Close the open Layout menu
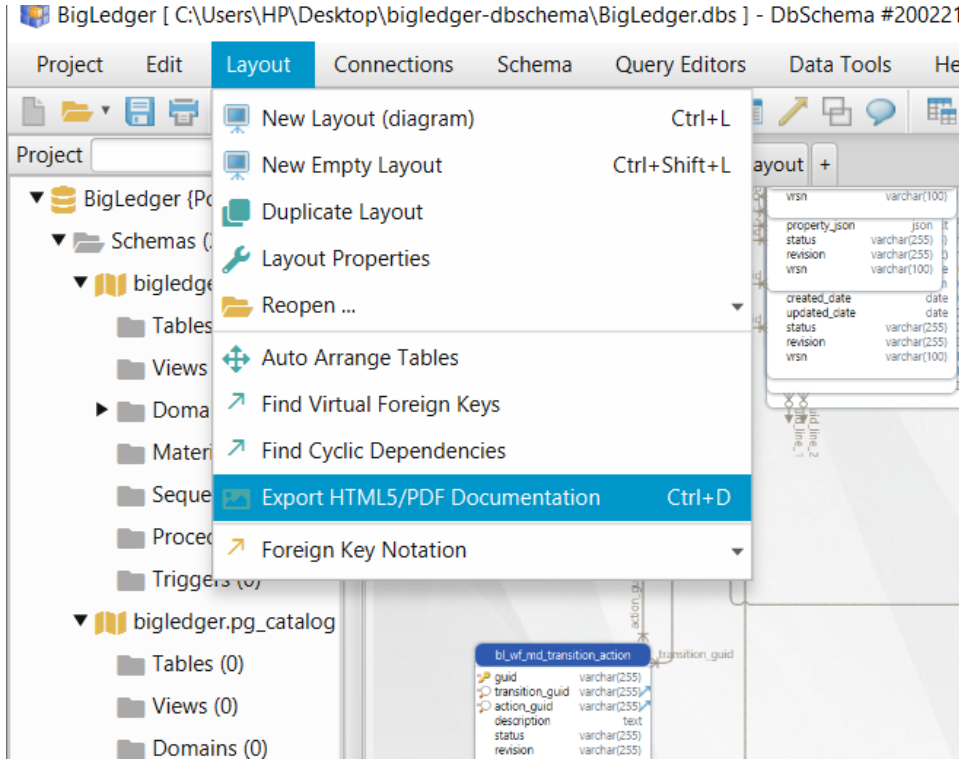Image resolution: width=968 pixels, height=762 pixels. (263, 64)
